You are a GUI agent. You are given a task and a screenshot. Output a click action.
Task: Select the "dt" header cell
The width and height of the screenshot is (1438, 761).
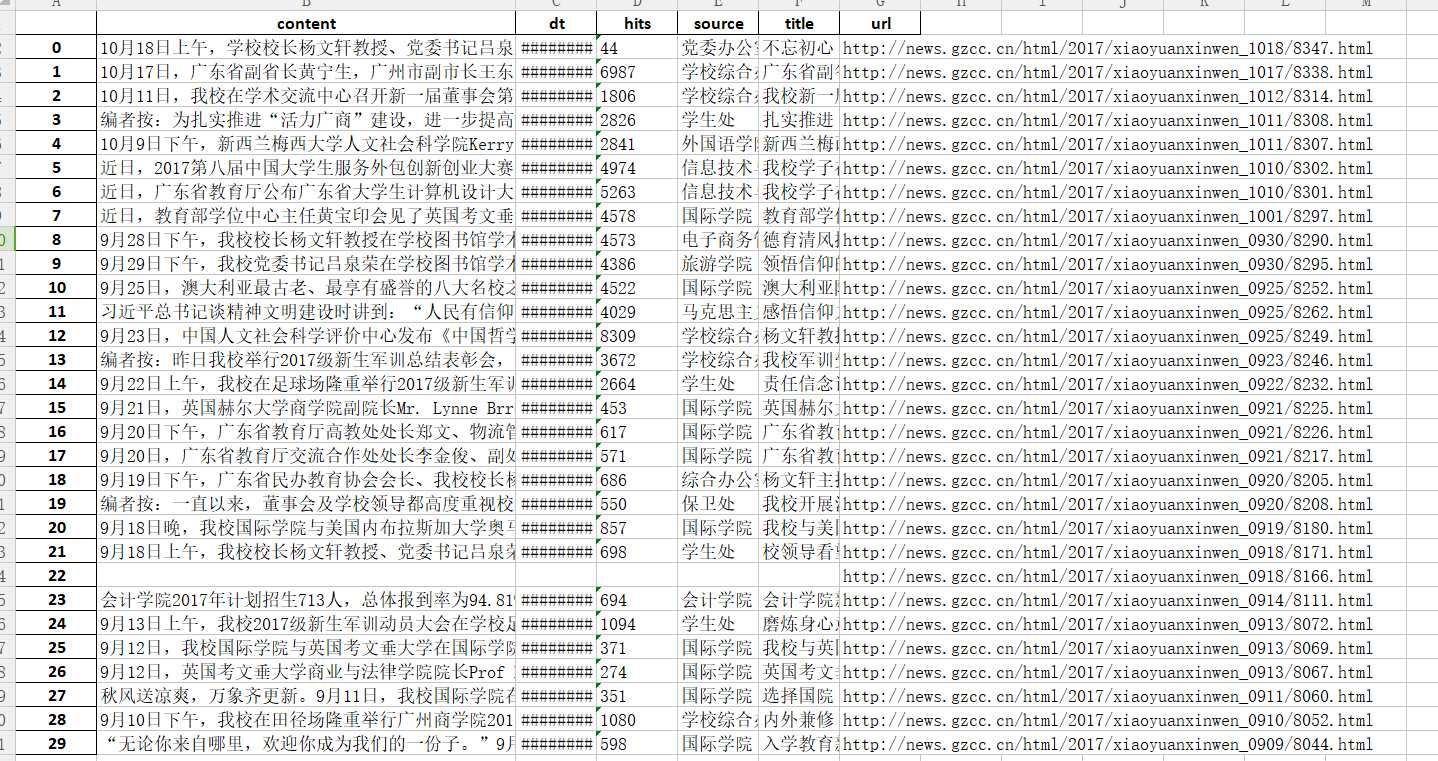(x=556, y=23)
